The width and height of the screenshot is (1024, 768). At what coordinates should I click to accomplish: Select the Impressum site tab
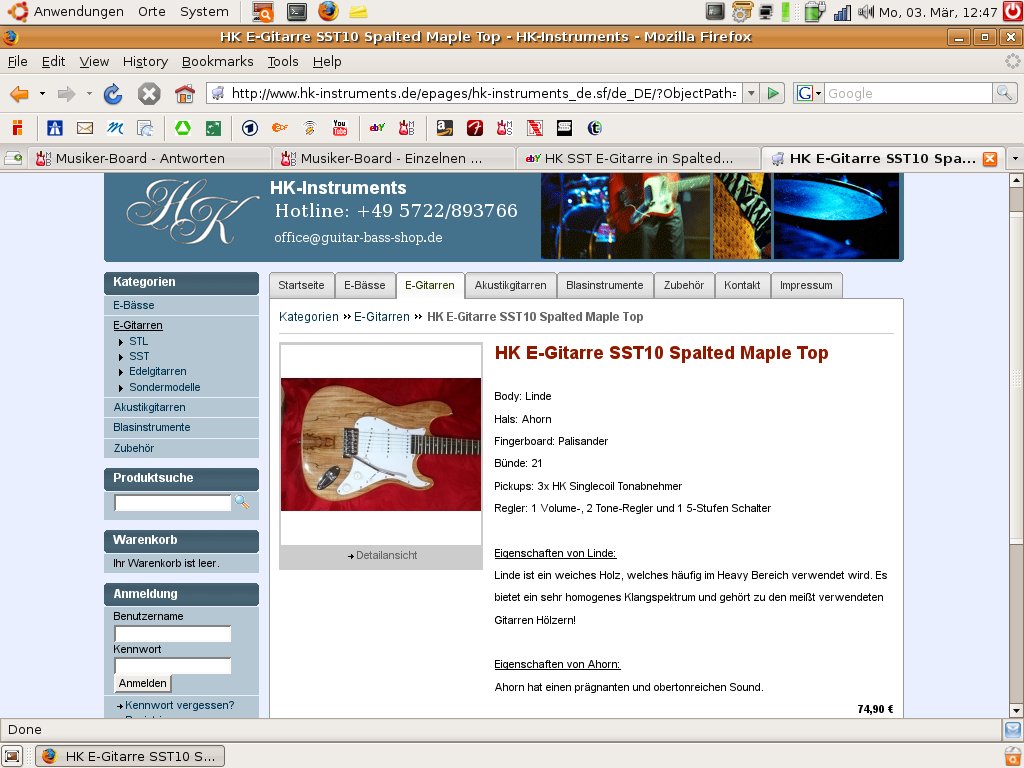[x=806, y=285]
